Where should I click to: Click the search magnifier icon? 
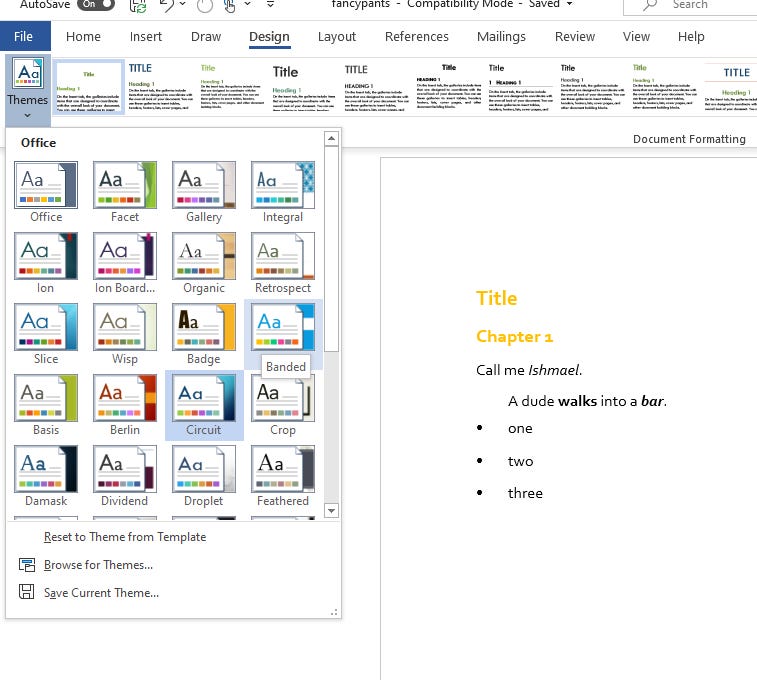pos(650,5)
